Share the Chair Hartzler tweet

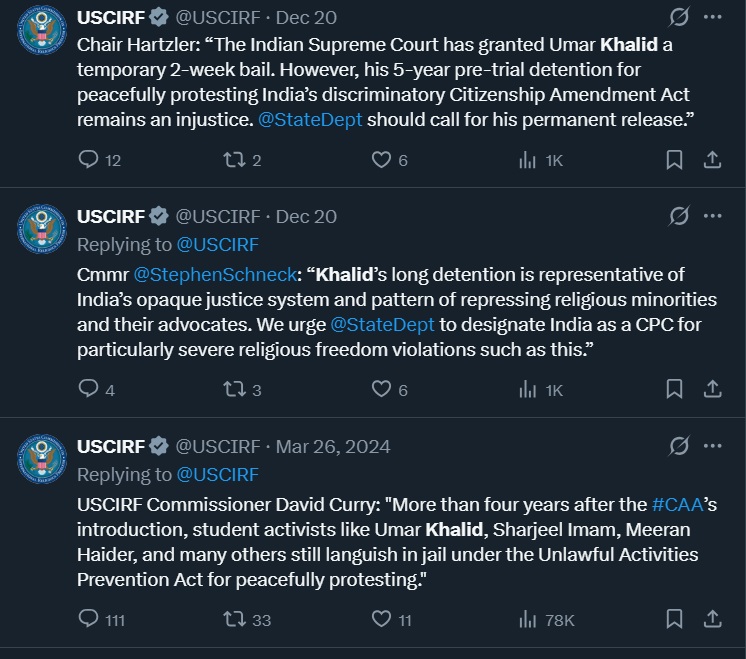[x=712, y=160]
